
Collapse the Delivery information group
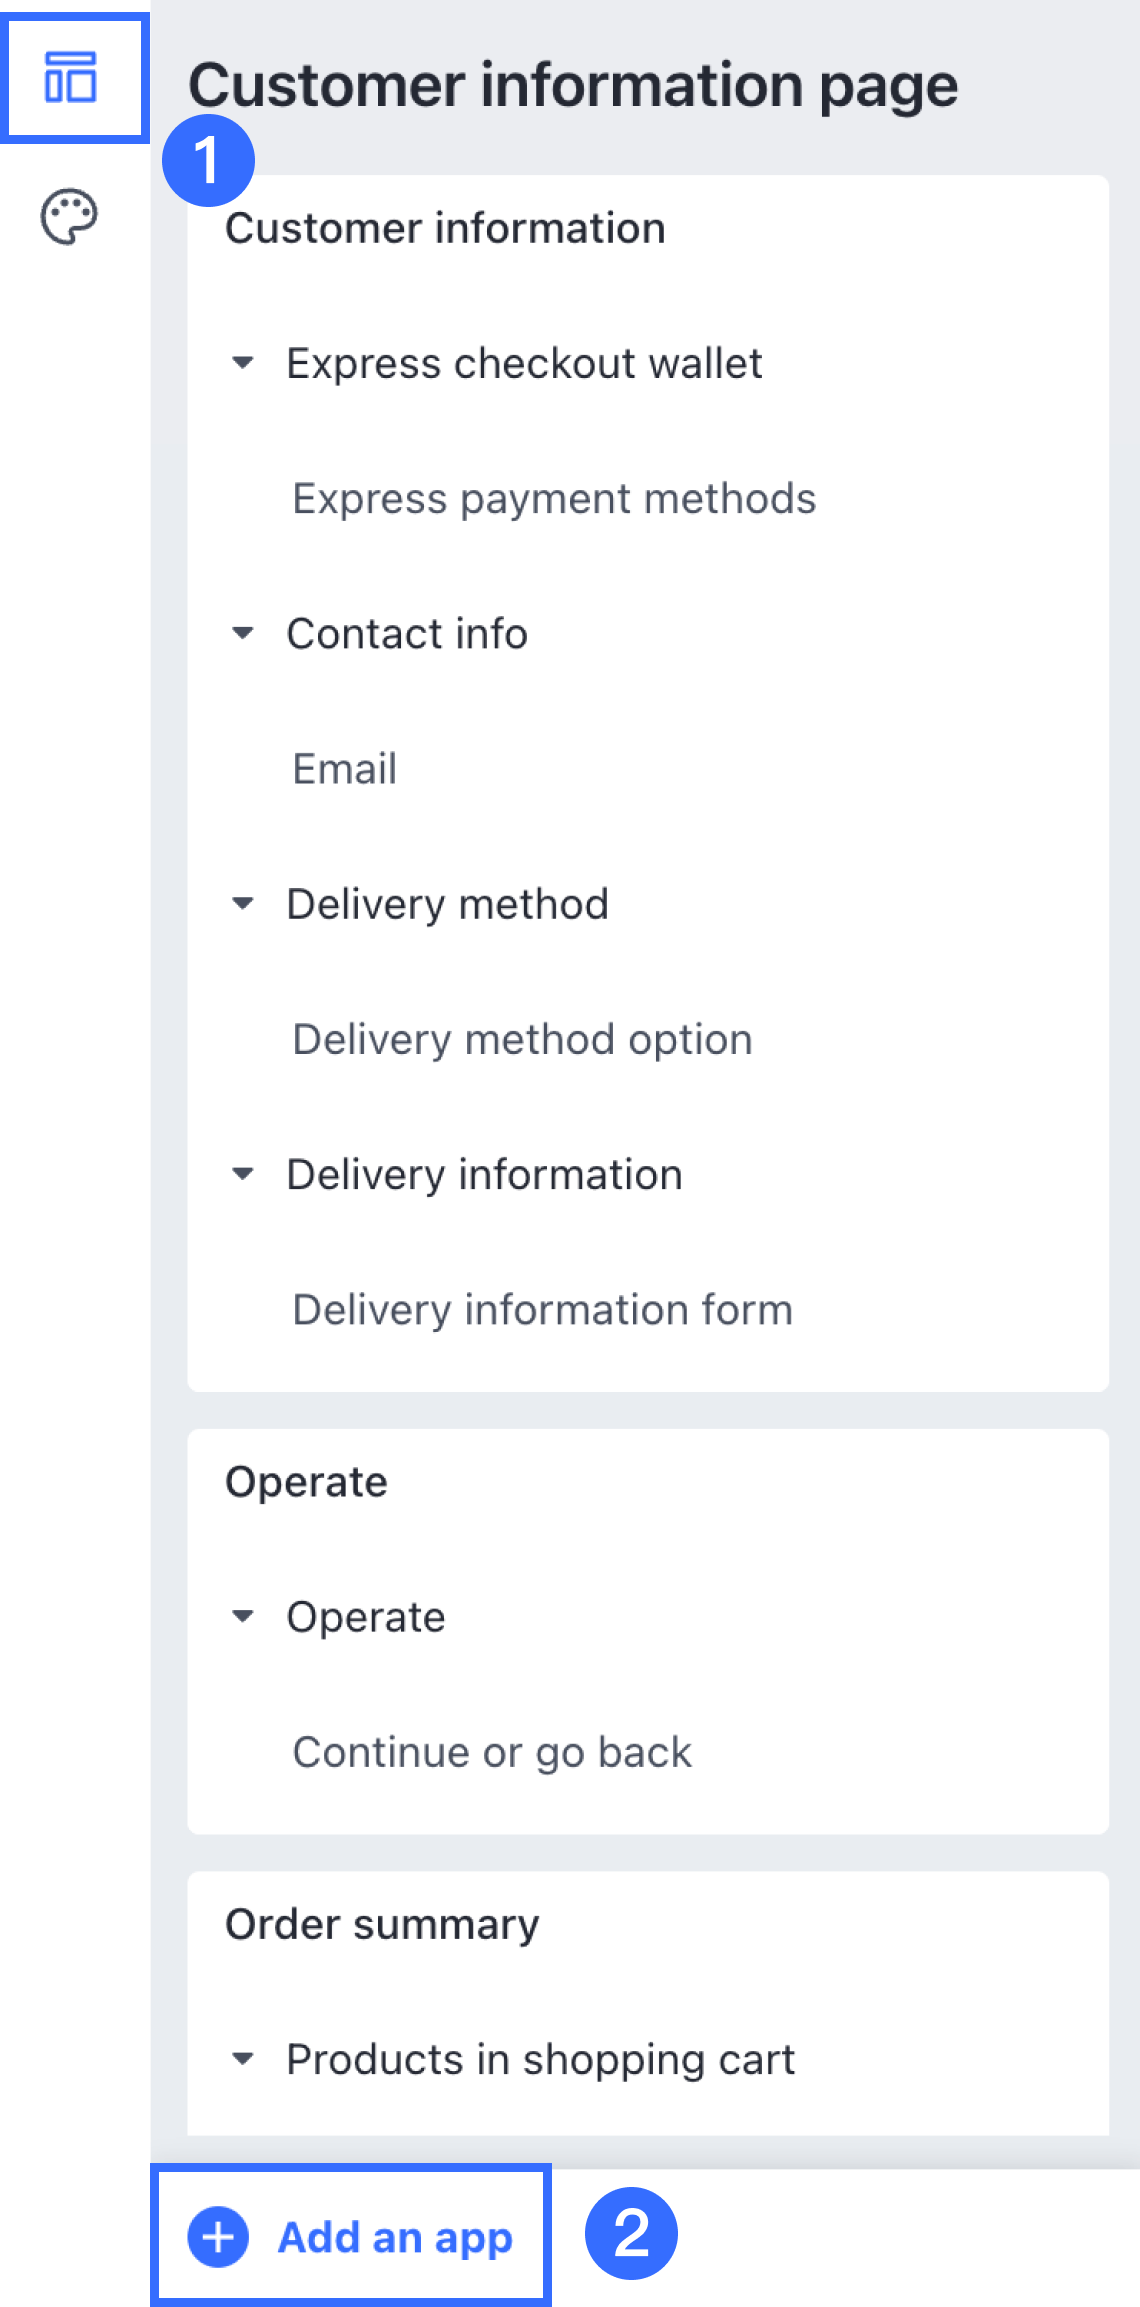coord(242,1174)
